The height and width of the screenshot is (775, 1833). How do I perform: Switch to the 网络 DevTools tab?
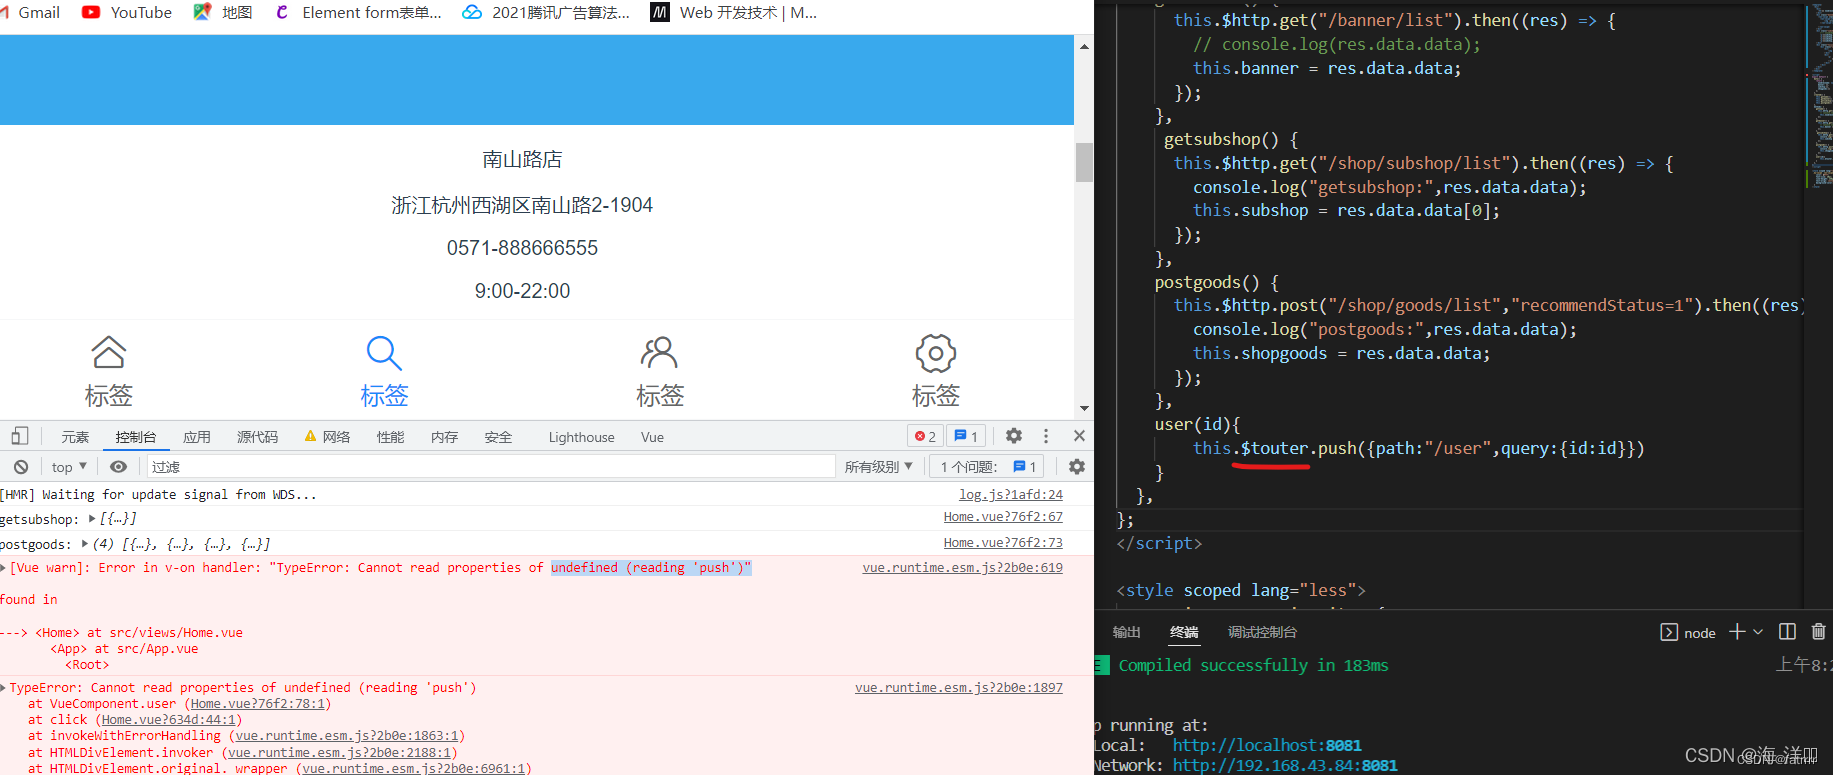point(328,437)
